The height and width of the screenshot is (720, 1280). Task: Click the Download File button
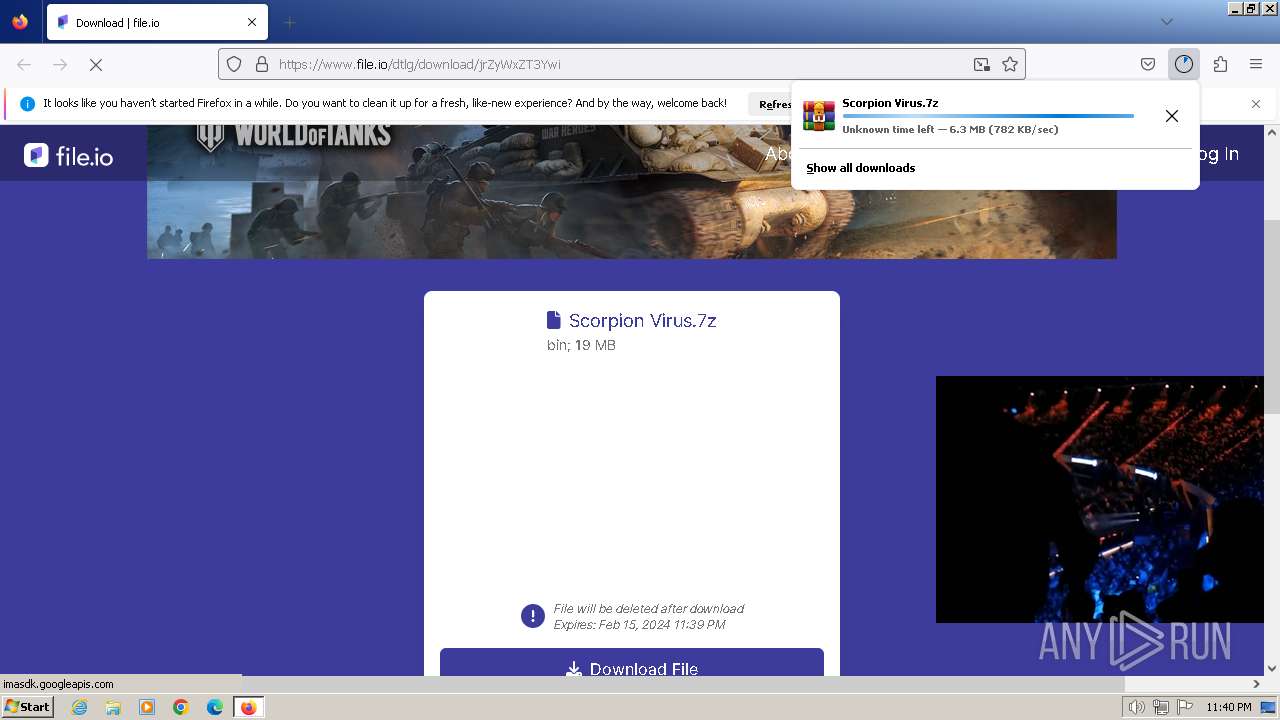[632, 662]
